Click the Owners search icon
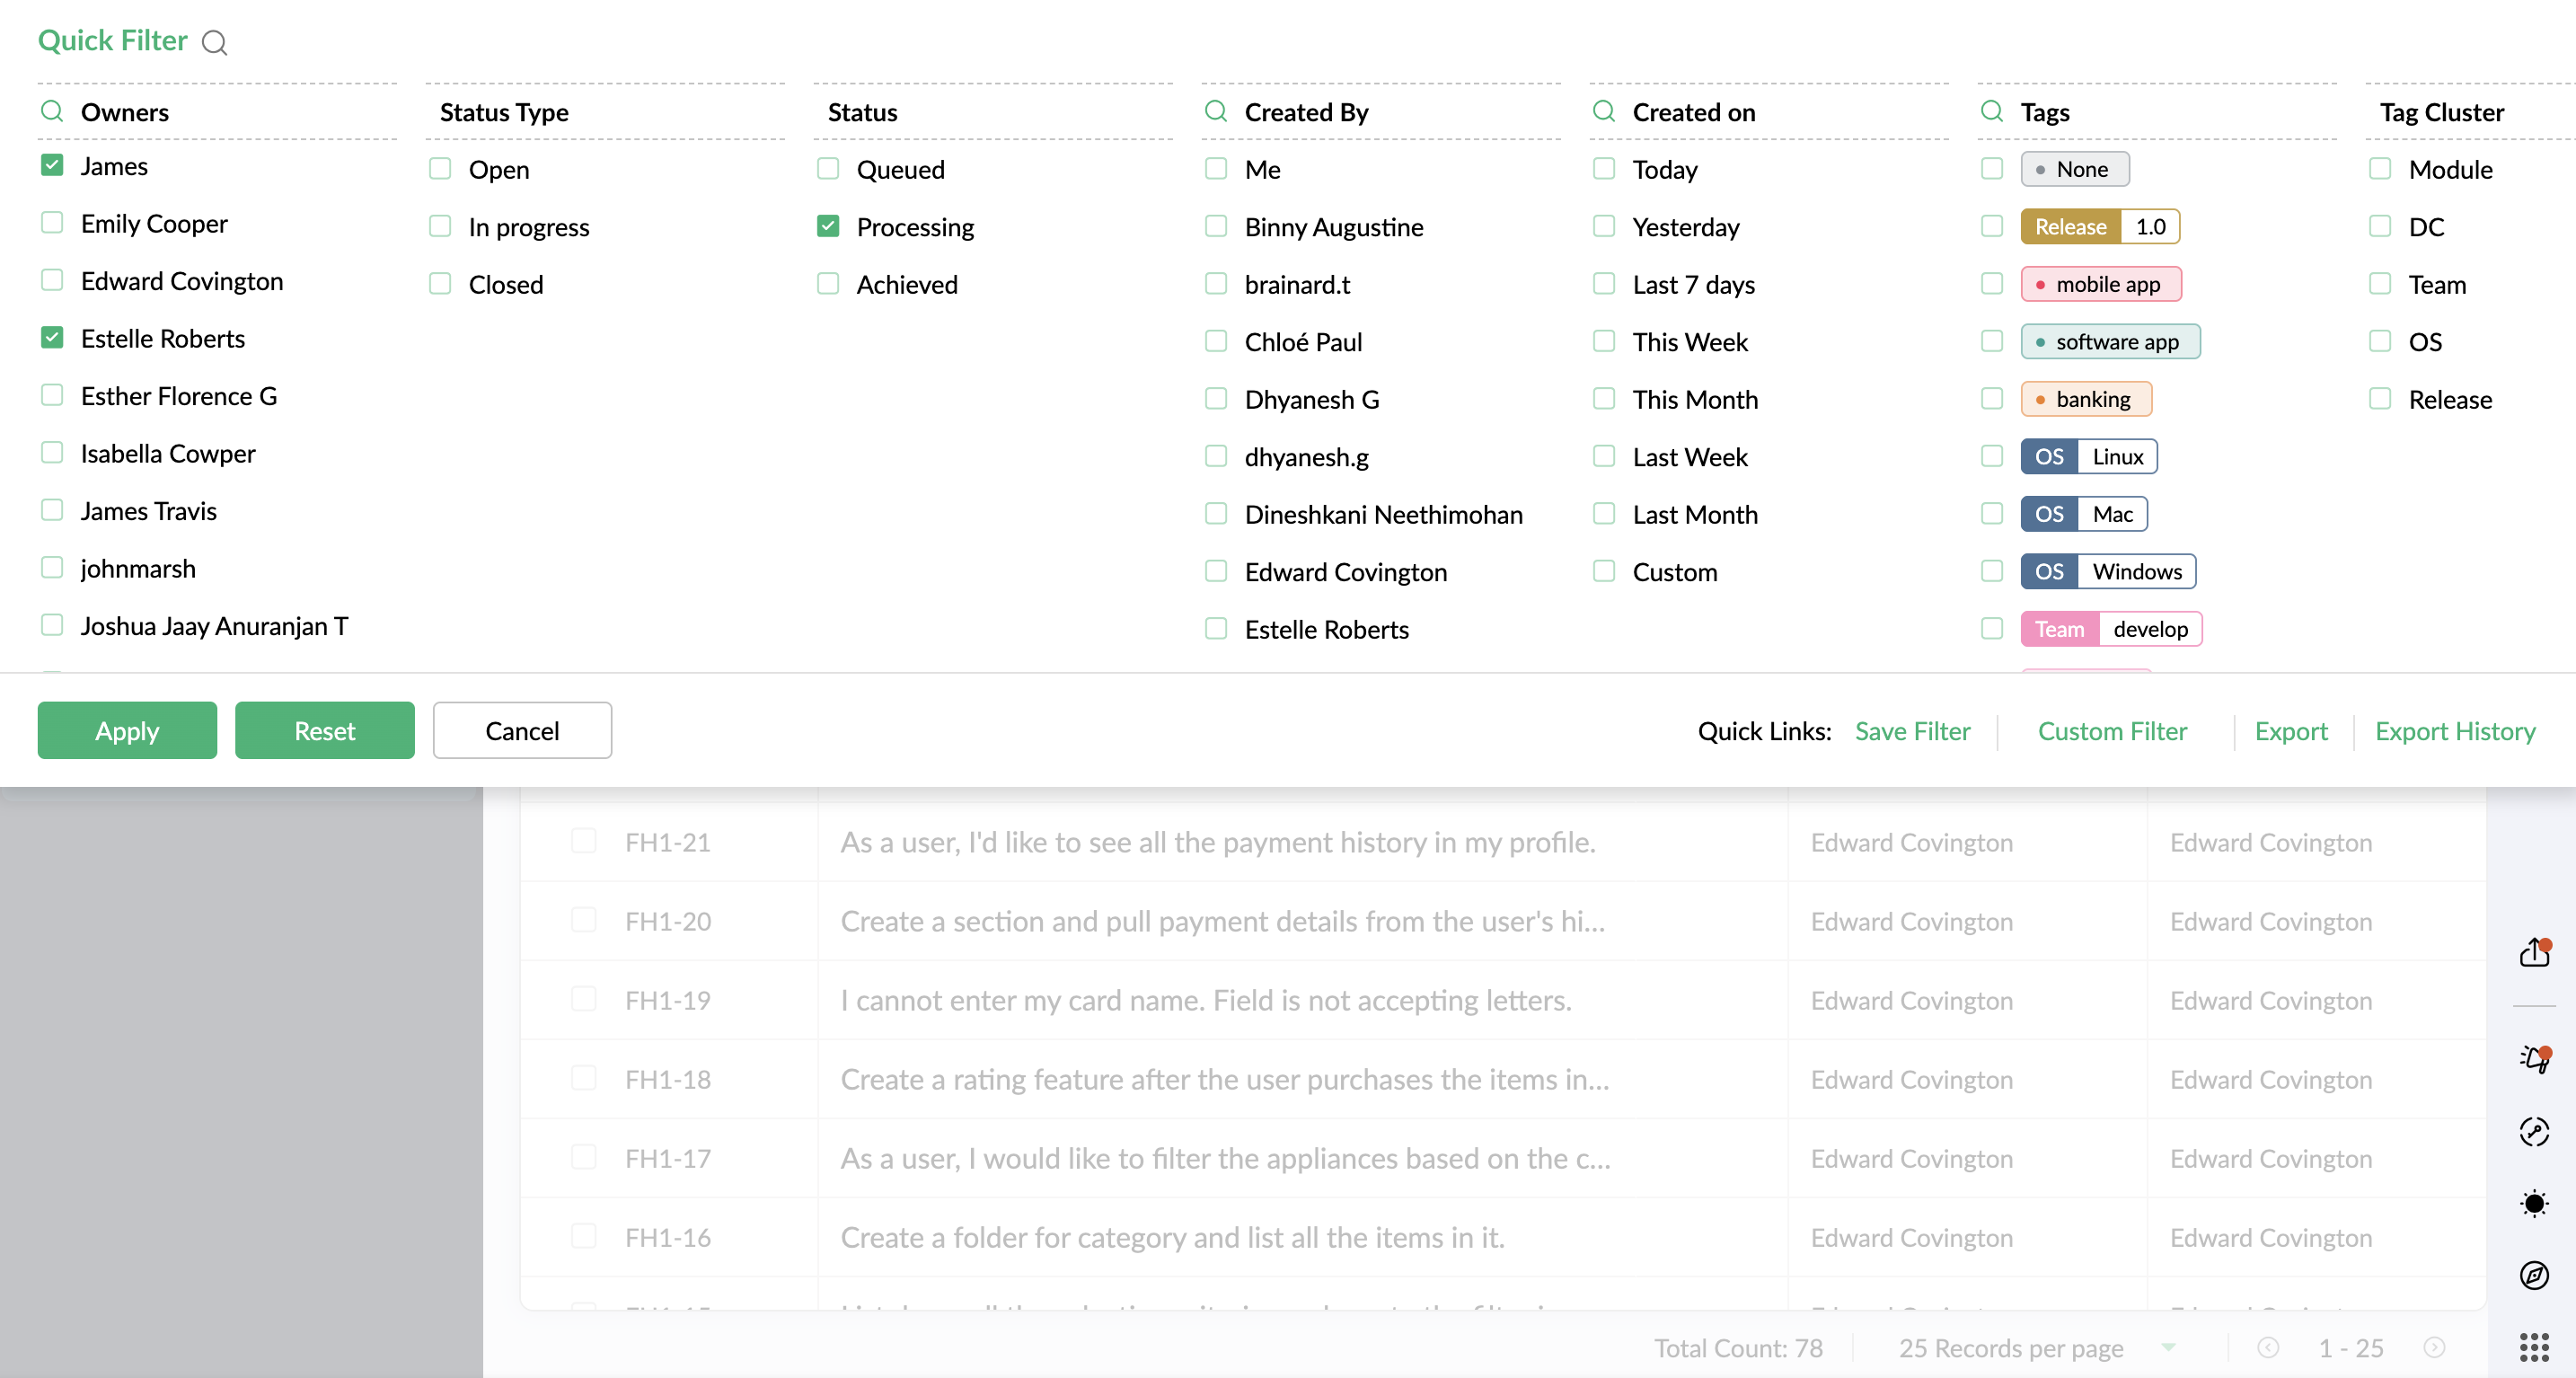 (52, 111)
